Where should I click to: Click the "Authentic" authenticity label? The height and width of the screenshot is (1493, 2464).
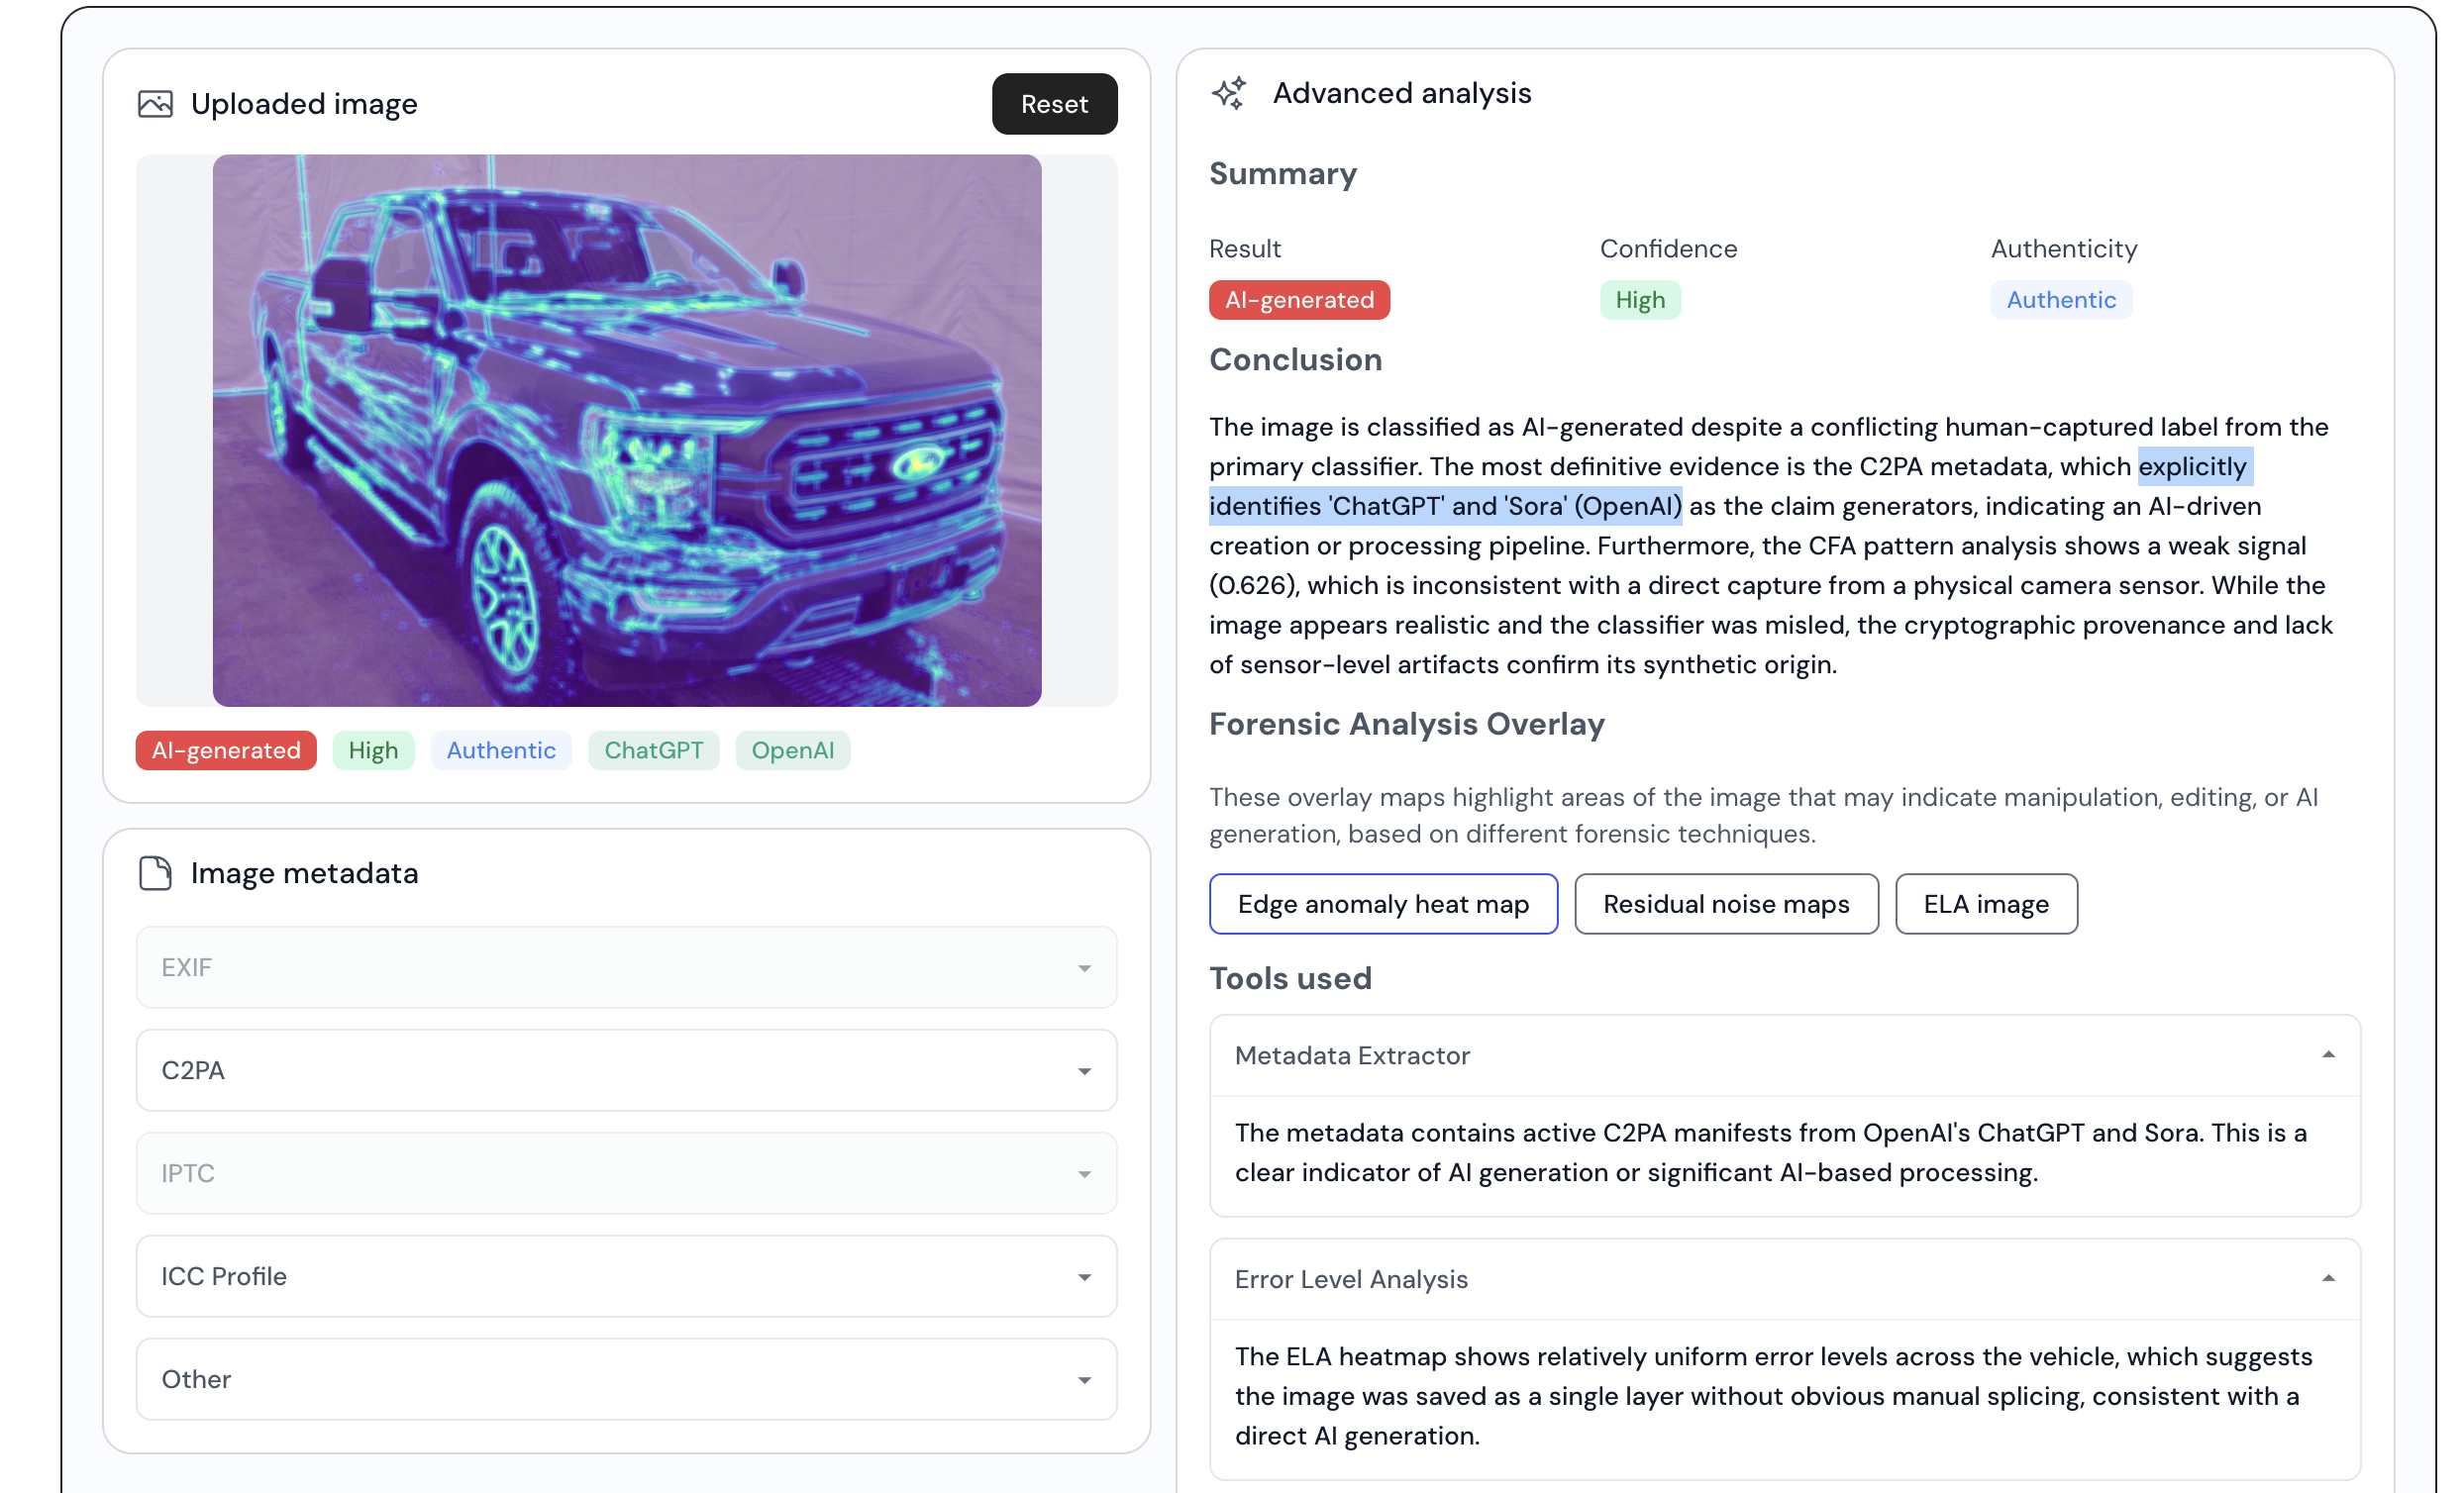[x=2061, y=299]
